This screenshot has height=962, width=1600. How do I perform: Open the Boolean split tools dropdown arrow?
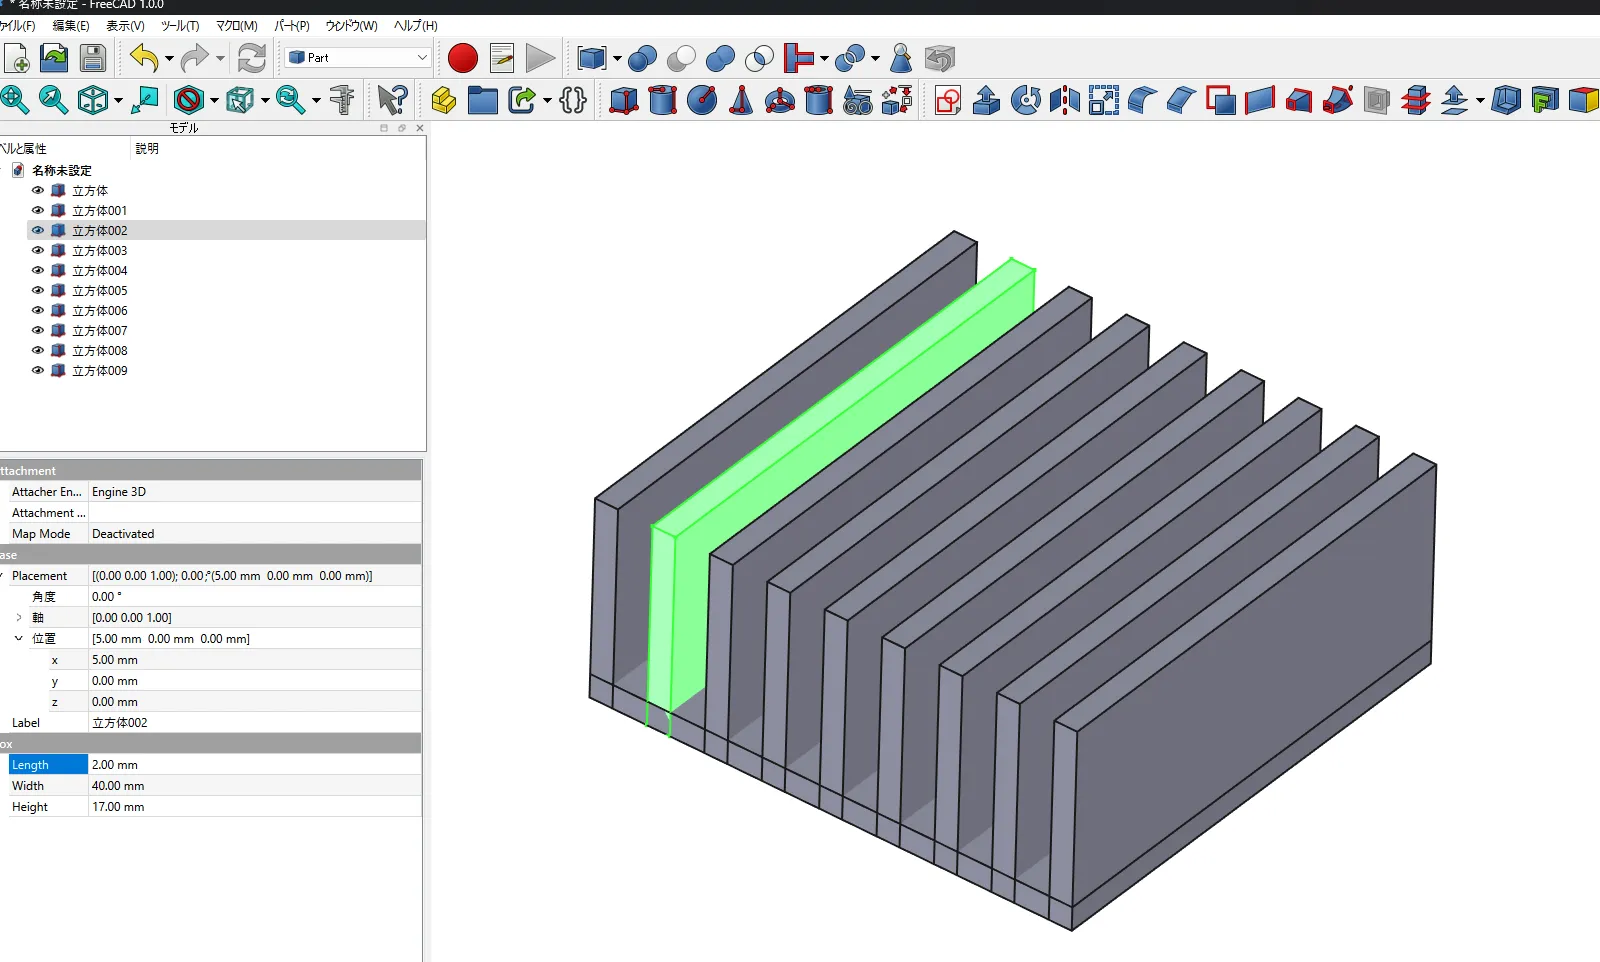coord(875,59)
